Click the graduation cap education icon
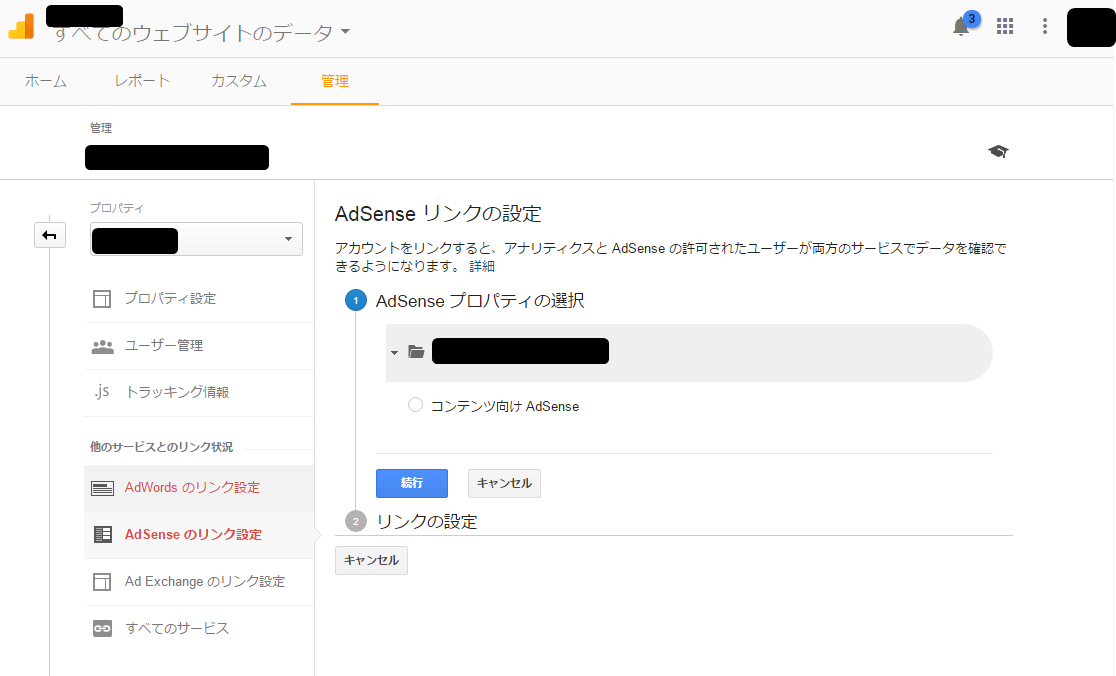Viewport: 1116px width, 676px height. 999,151
